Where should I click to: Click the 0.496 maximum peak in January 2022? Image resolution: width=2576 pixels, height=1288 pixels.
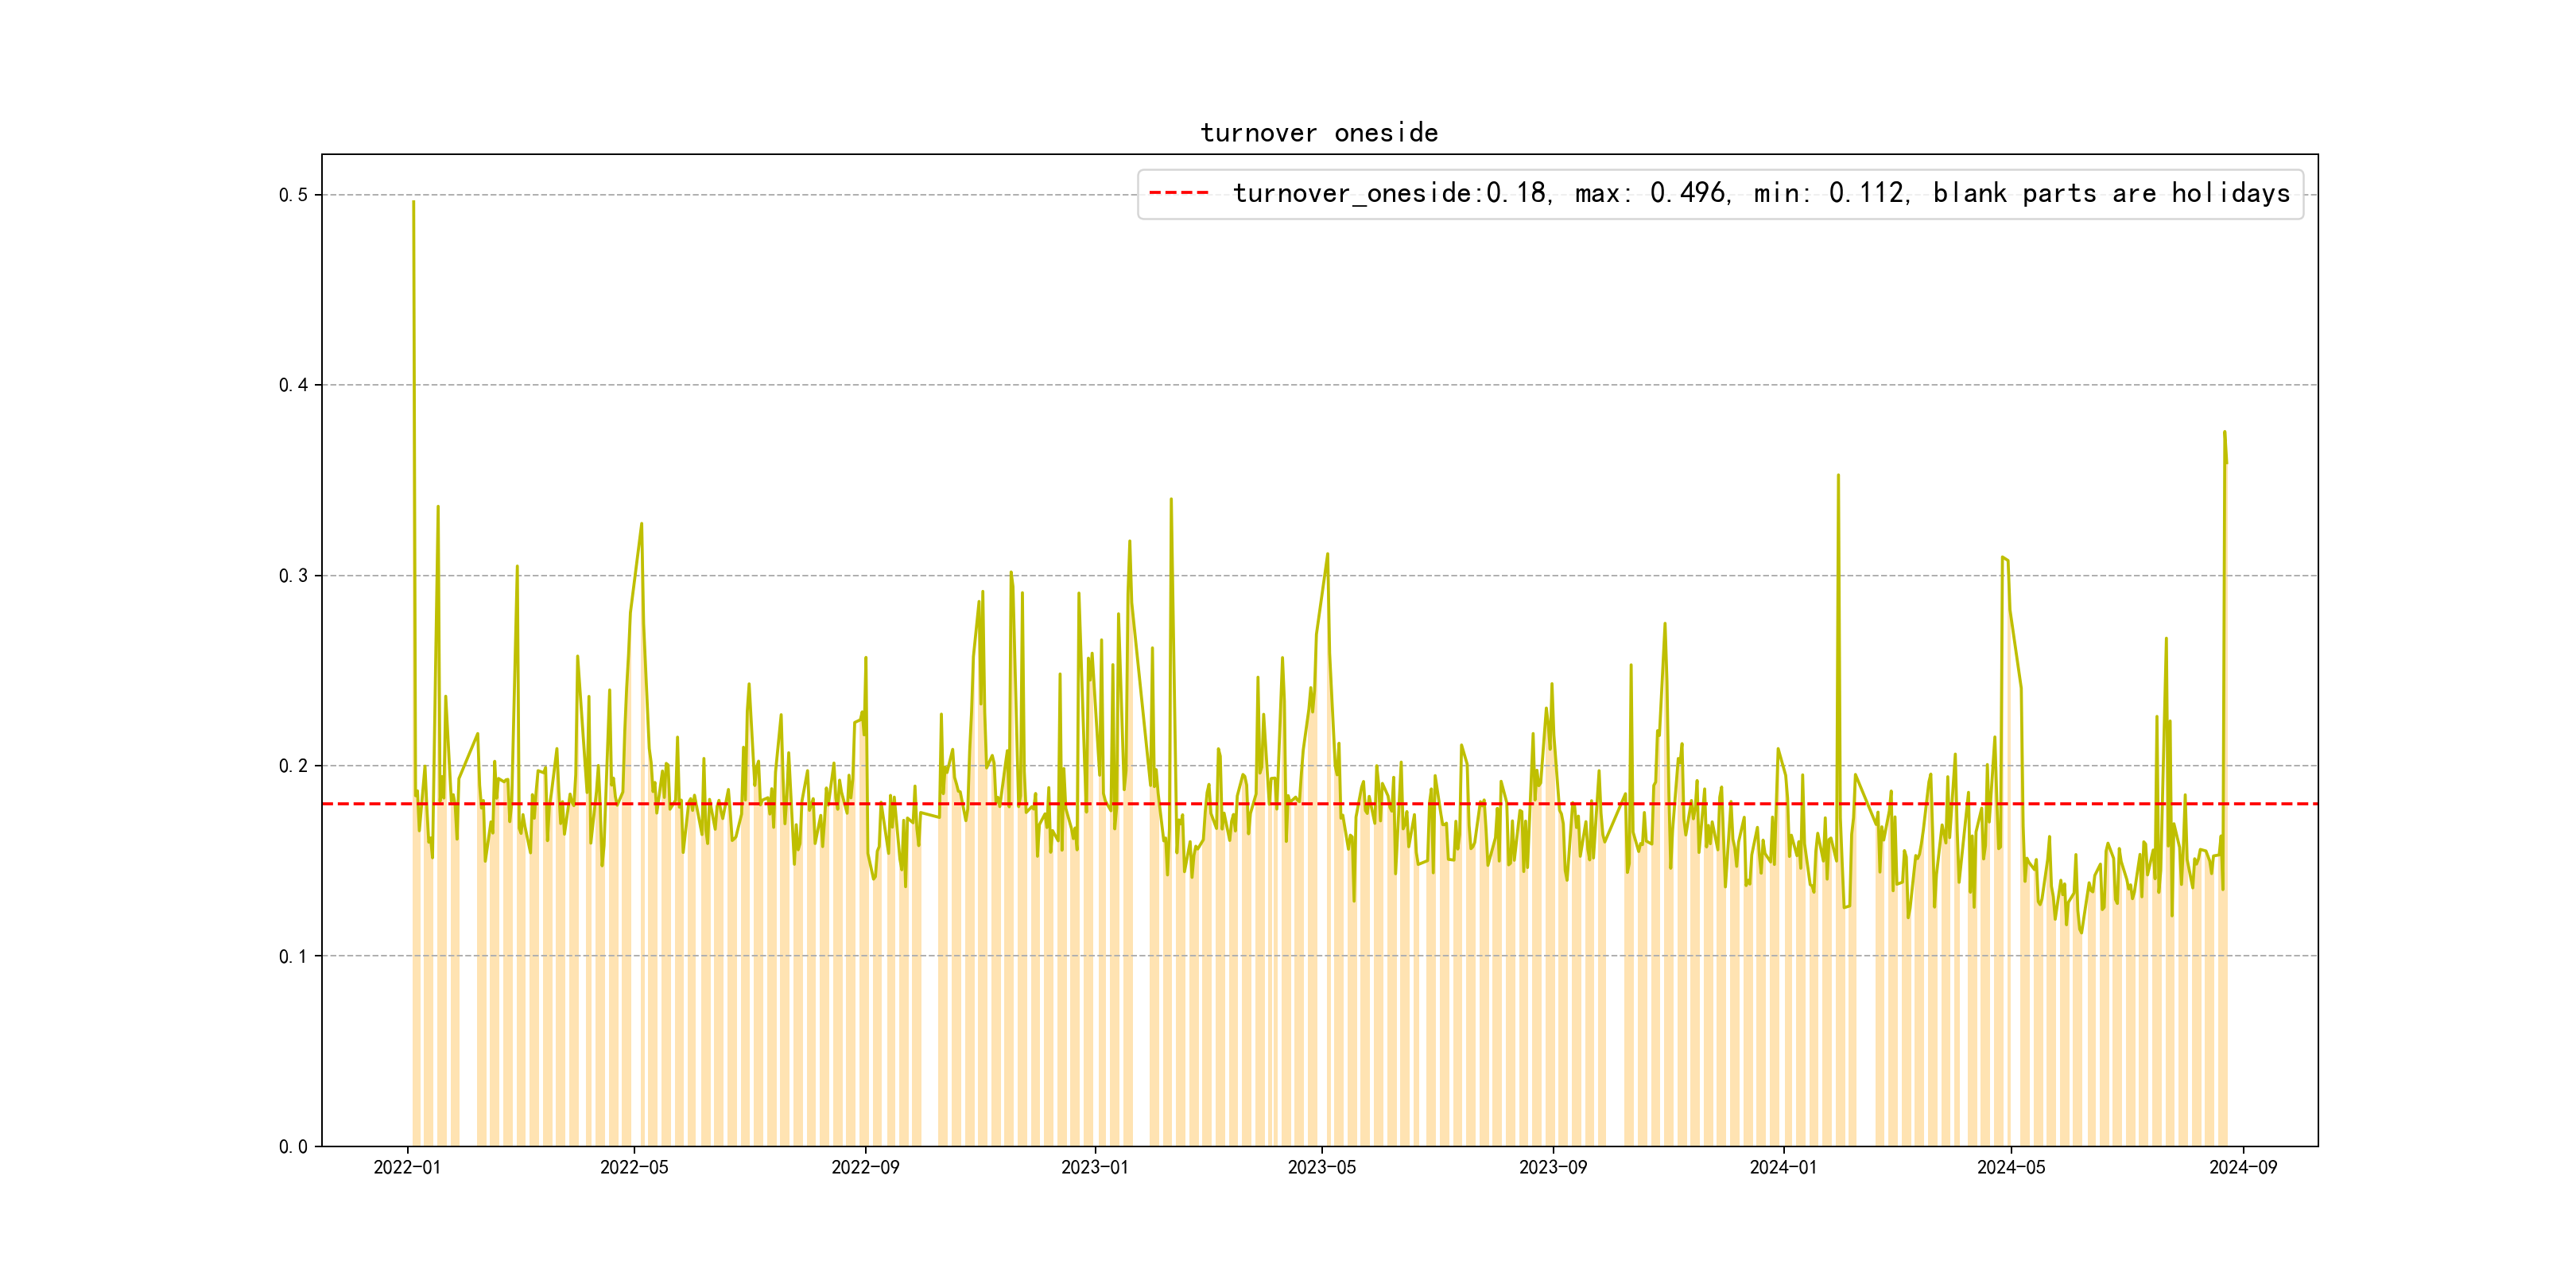413,203
